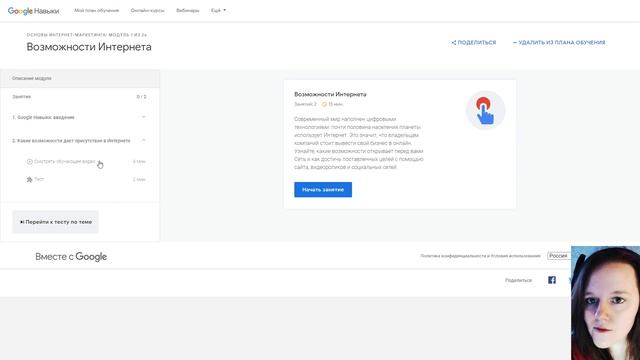Click the 6 мин duration of the video
Image resolution: width=640 pixels, height=360 pixels.
(139, 162)
